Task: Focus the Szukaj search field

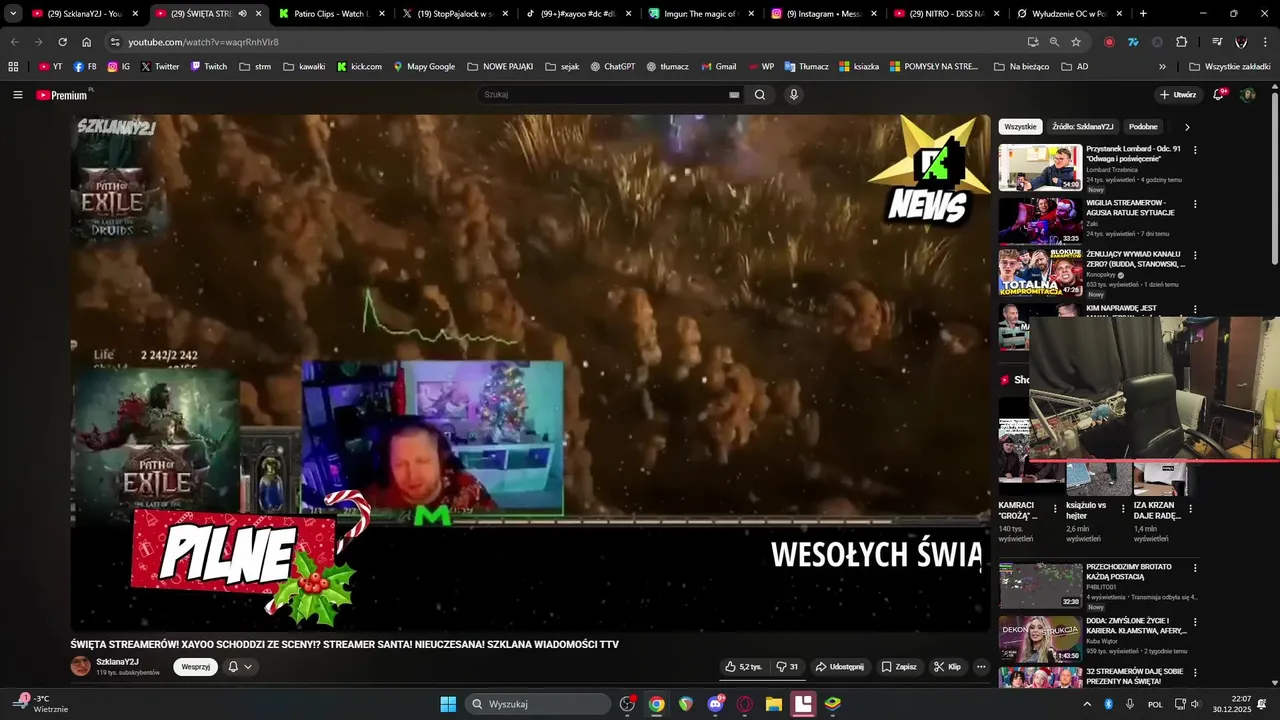Action: 605,95
